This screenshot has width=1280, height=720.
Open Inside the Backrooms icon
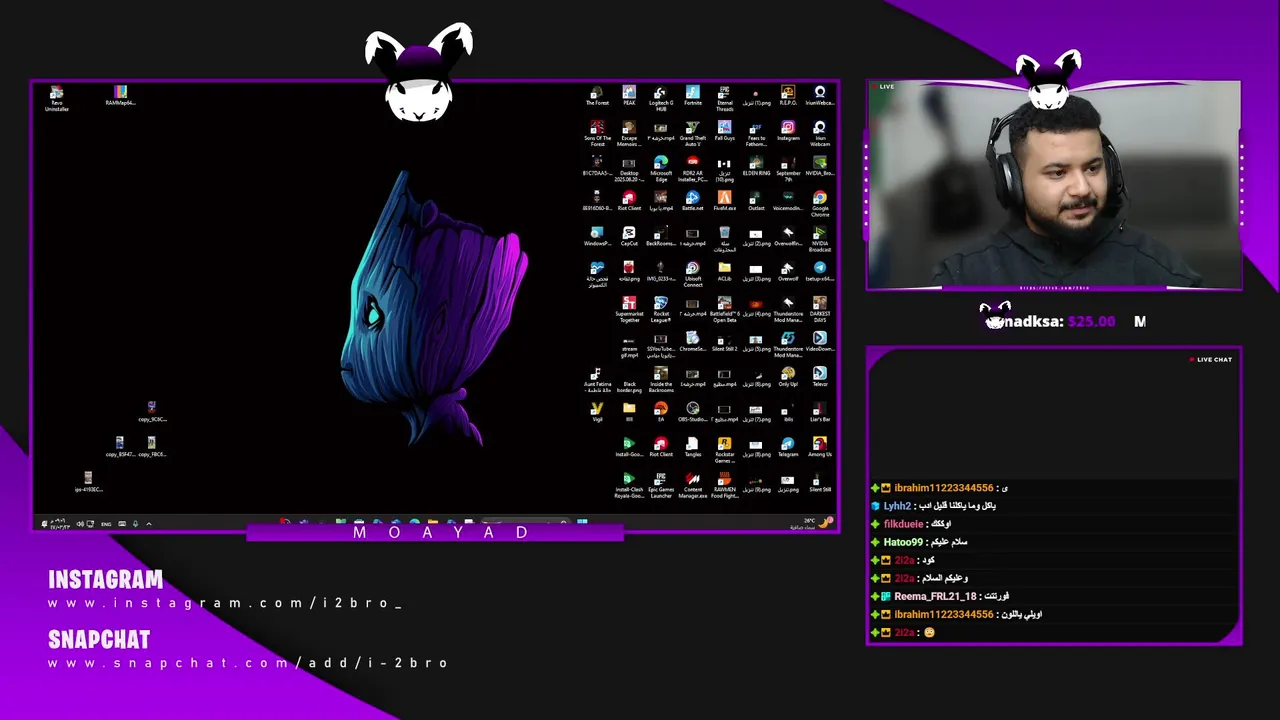[661, 379]
